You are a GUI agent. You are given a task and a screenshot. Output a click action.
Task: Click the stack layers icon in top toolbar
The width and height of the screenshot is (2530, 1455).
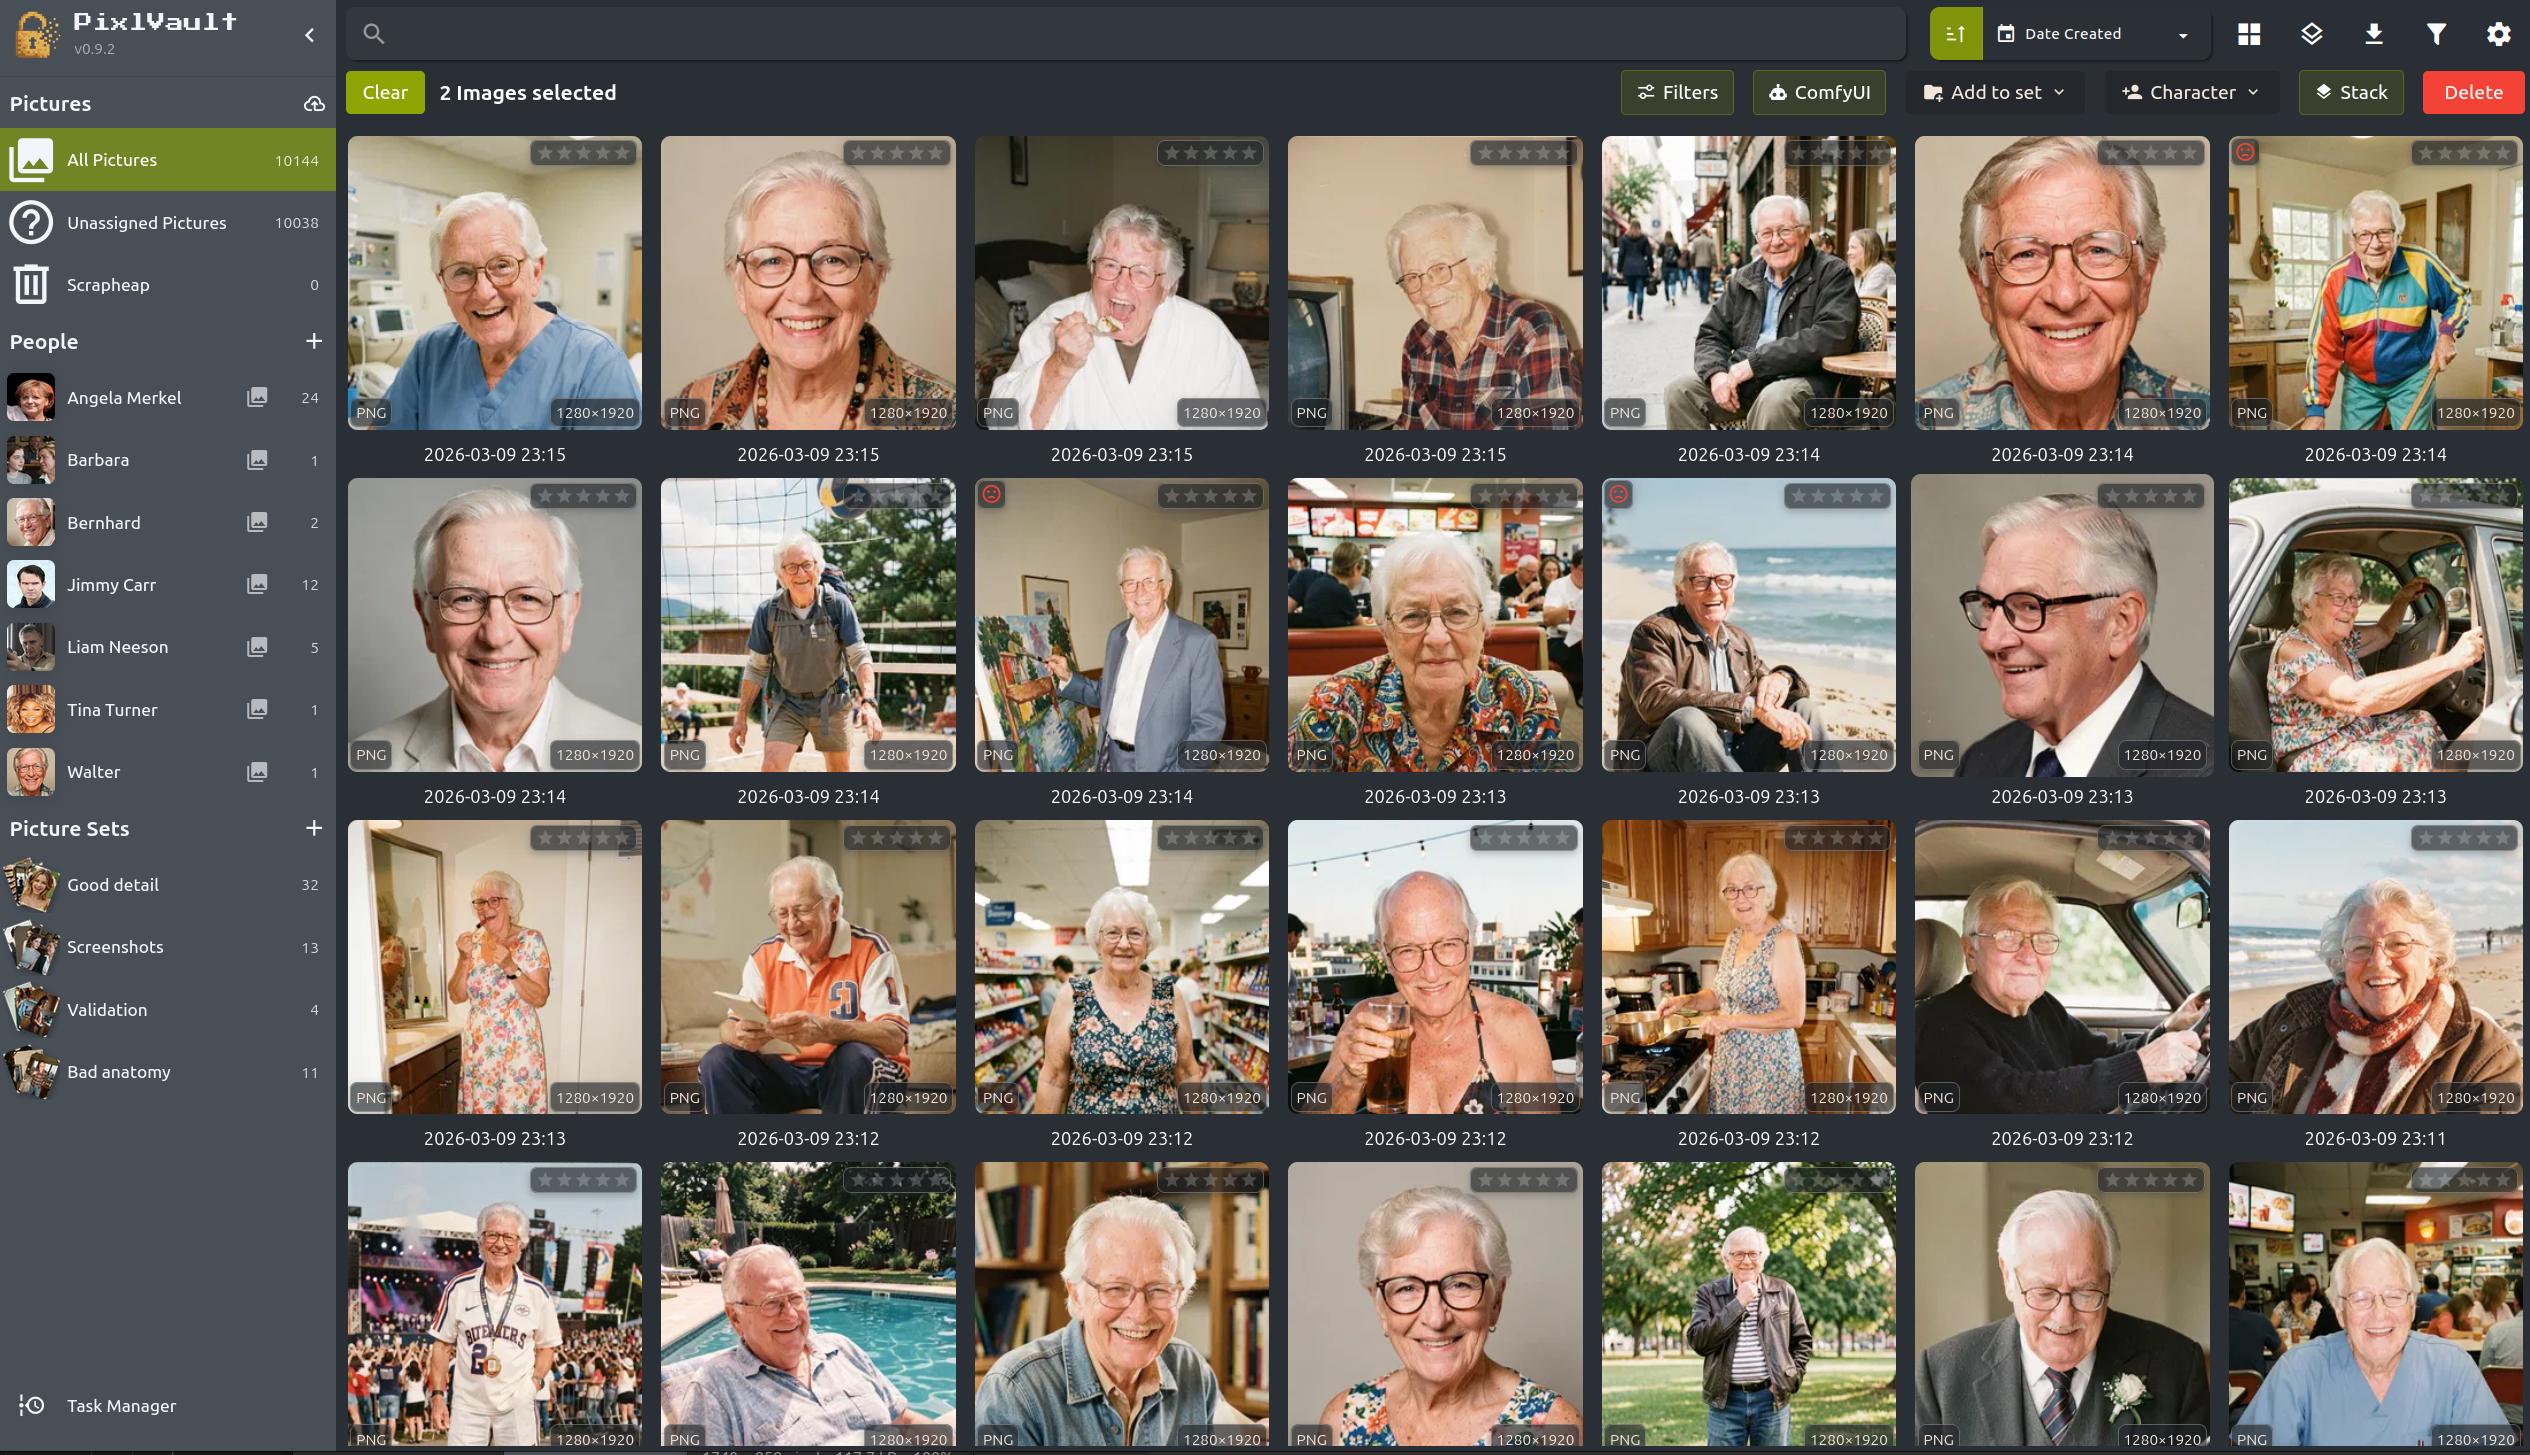point(2311,34)
